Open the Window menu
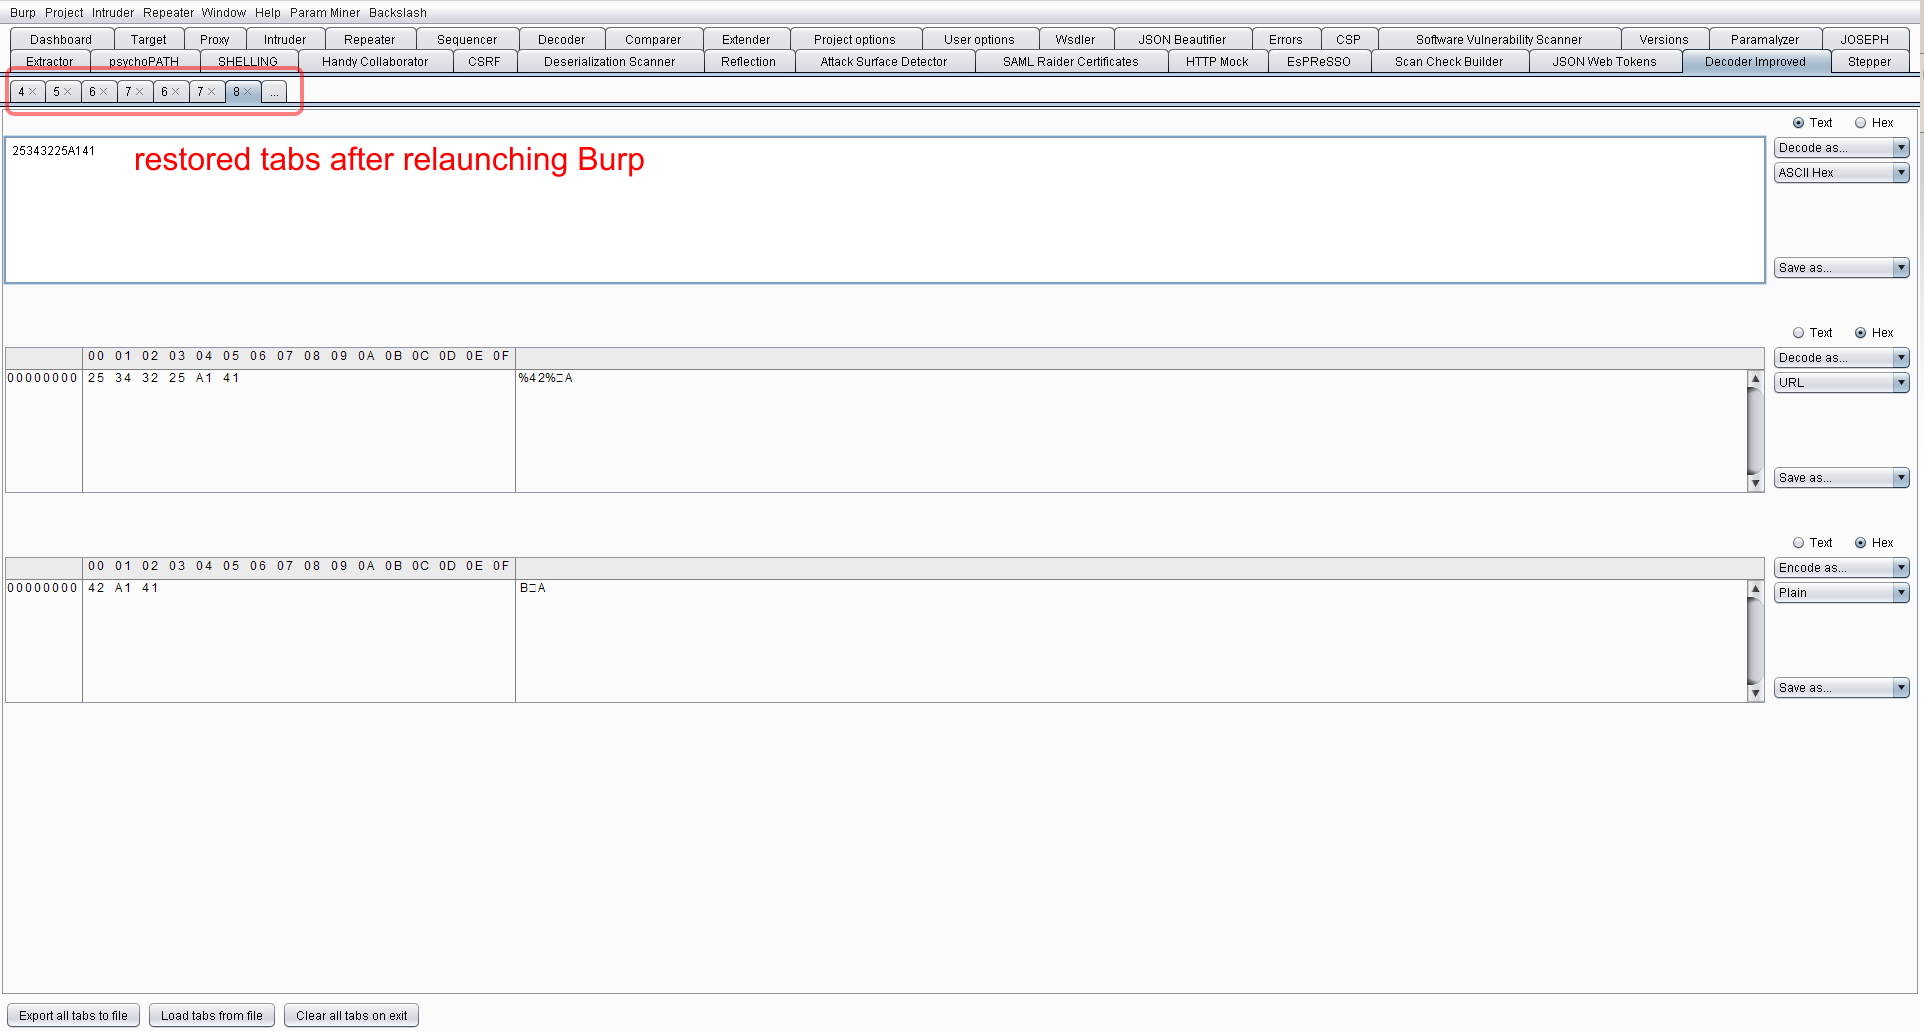This screenshot has width=1924, height=1031. click(x=224, y=13)
